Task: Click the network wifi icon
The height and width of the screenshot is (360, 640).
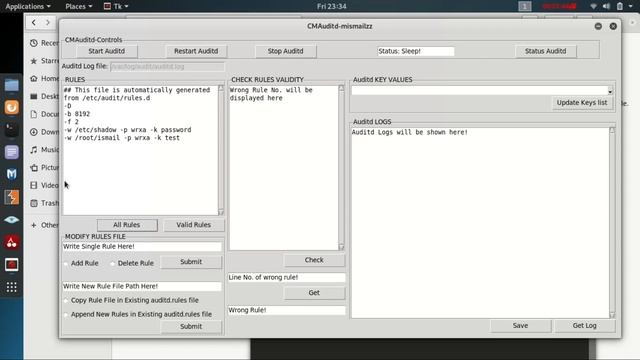Action: click(593, 6)
